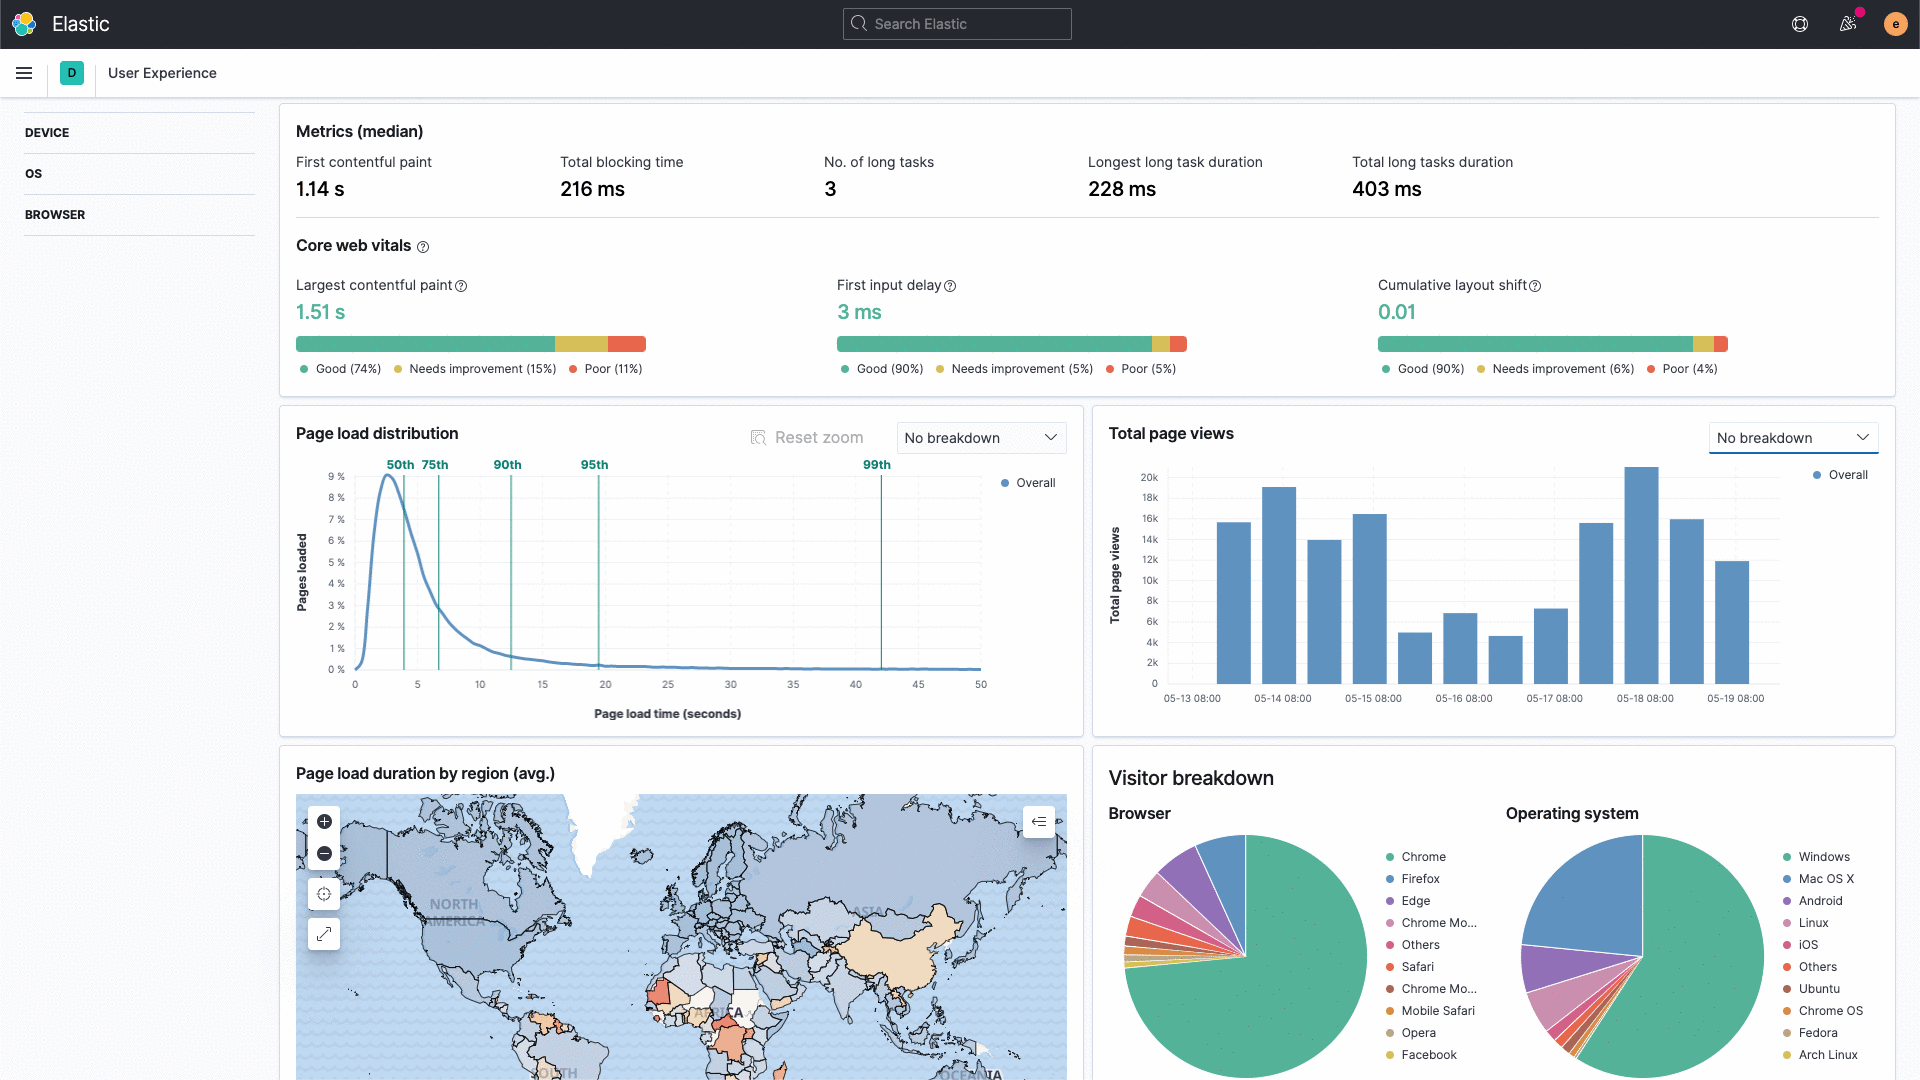Viewport: 1920px width, 1080px height.
Task: Open the help menu lifebuoy icon
Action: click(1800, 24)
